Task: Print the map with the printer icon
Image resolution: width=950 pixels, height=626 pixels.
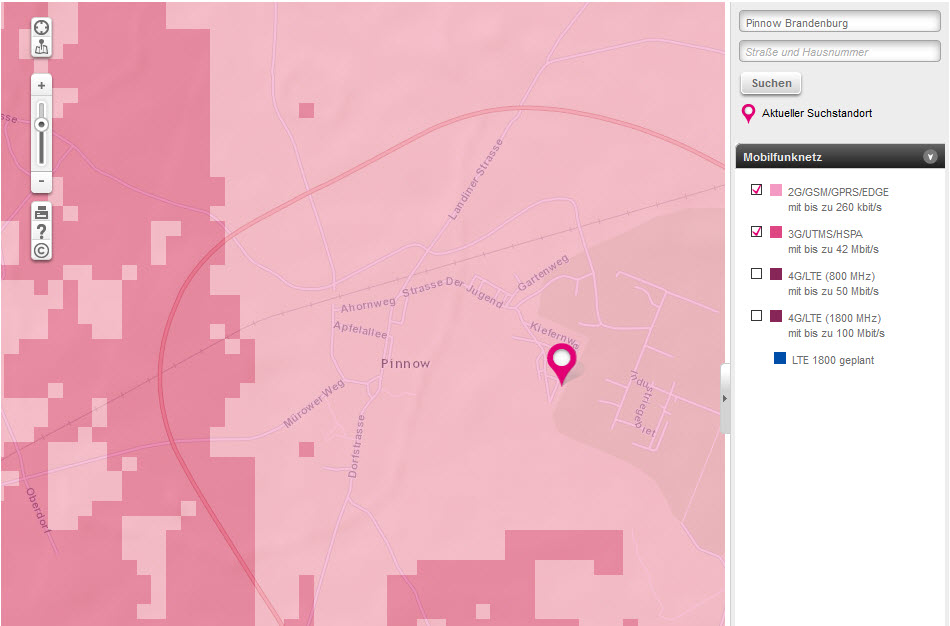Action: click(41, 213)
